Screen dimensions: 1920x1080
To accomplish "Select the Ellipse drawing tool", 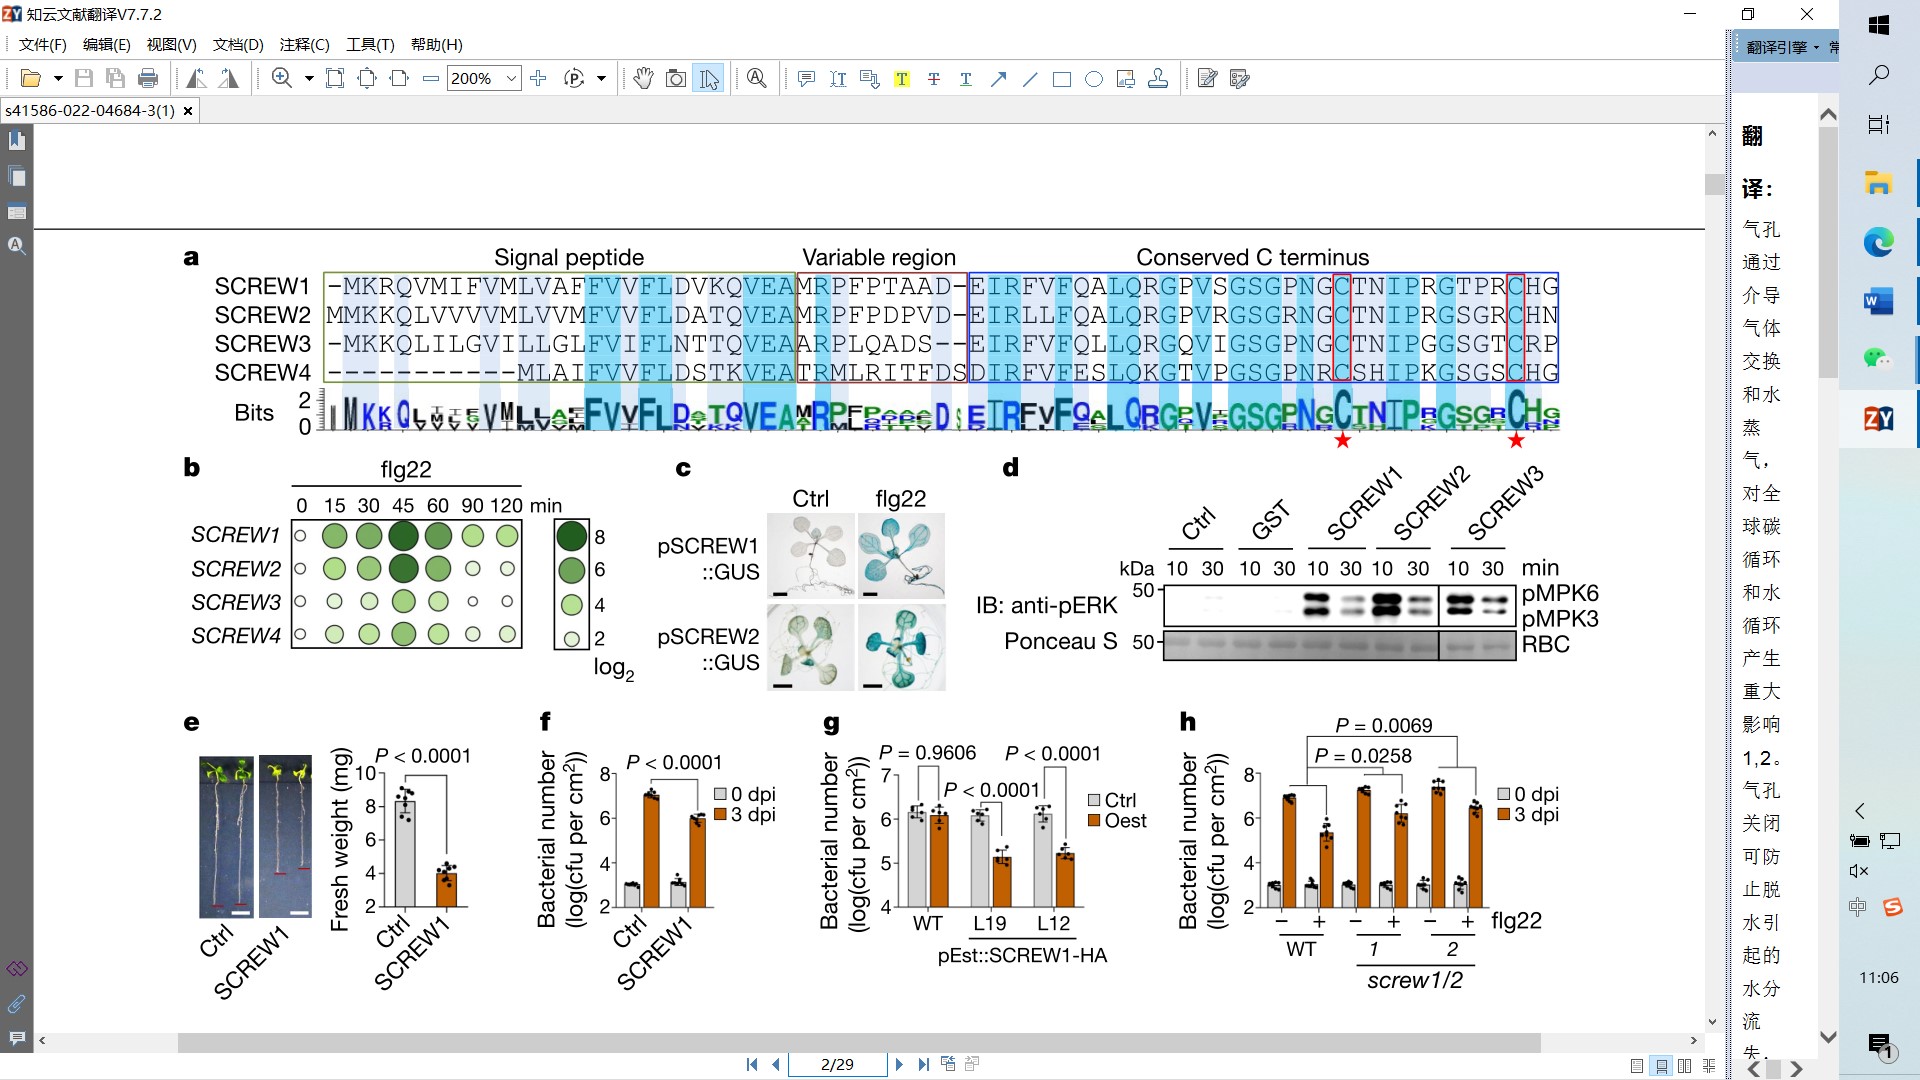I will click(1094, 79).
